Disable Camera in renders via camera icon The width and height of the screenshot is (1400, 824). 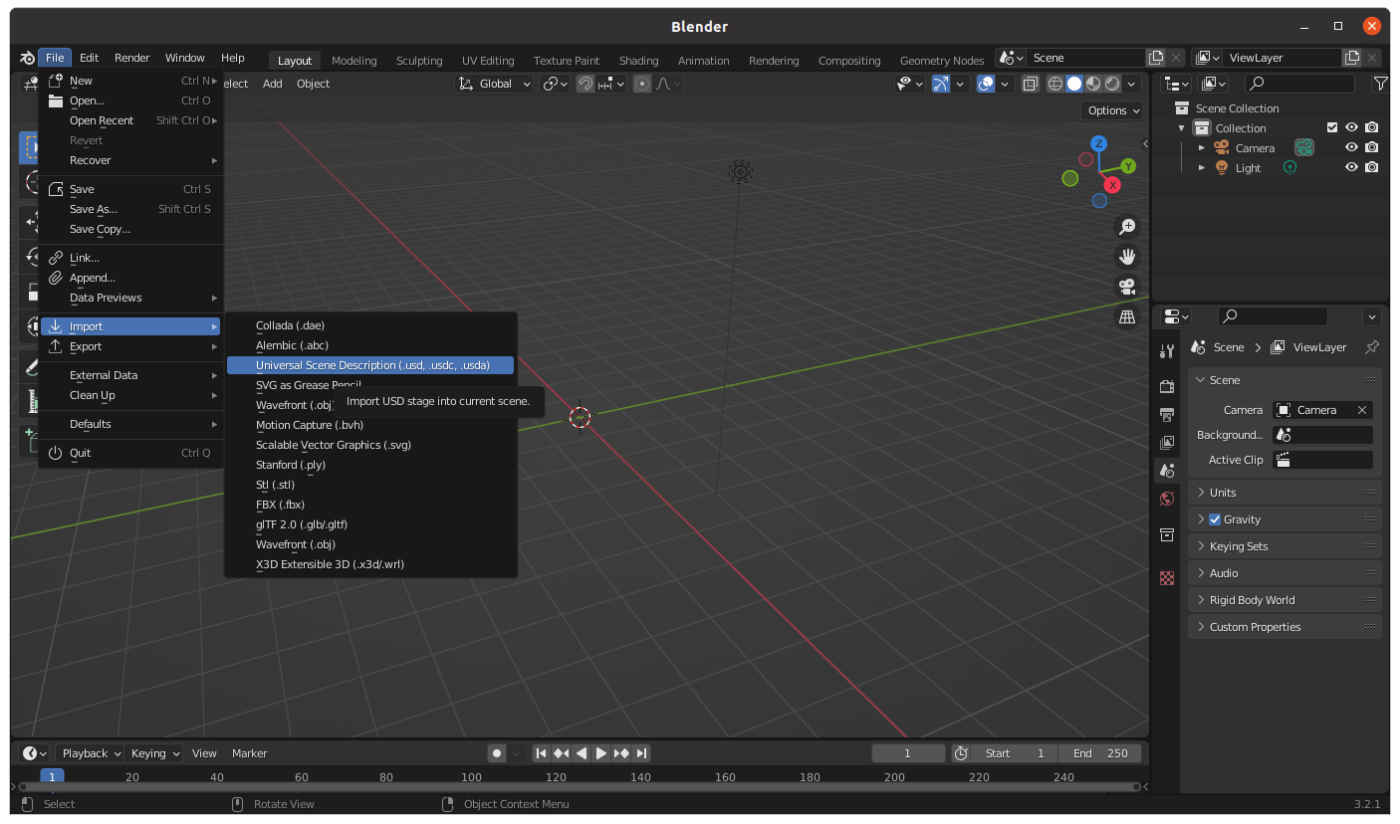coord(1372,148)
